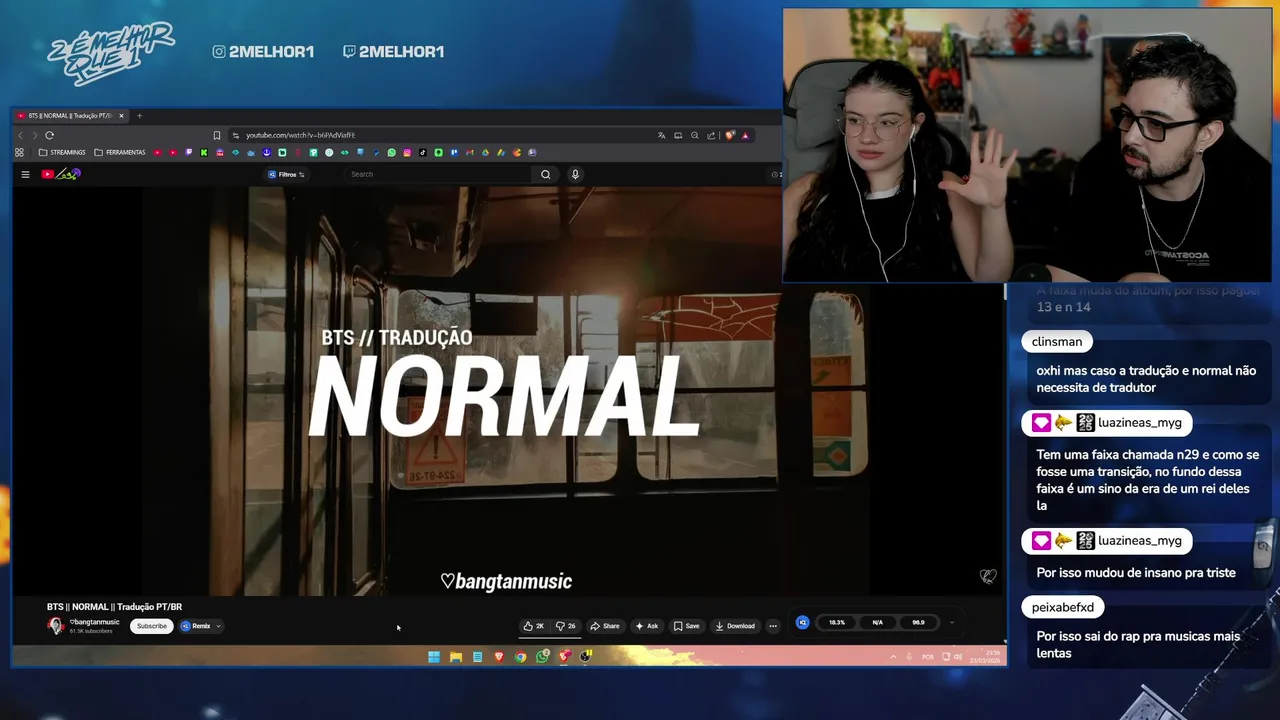Open the Instagram bookmark icon
This screenshot has height=720, width=1280.
point(407,152)
